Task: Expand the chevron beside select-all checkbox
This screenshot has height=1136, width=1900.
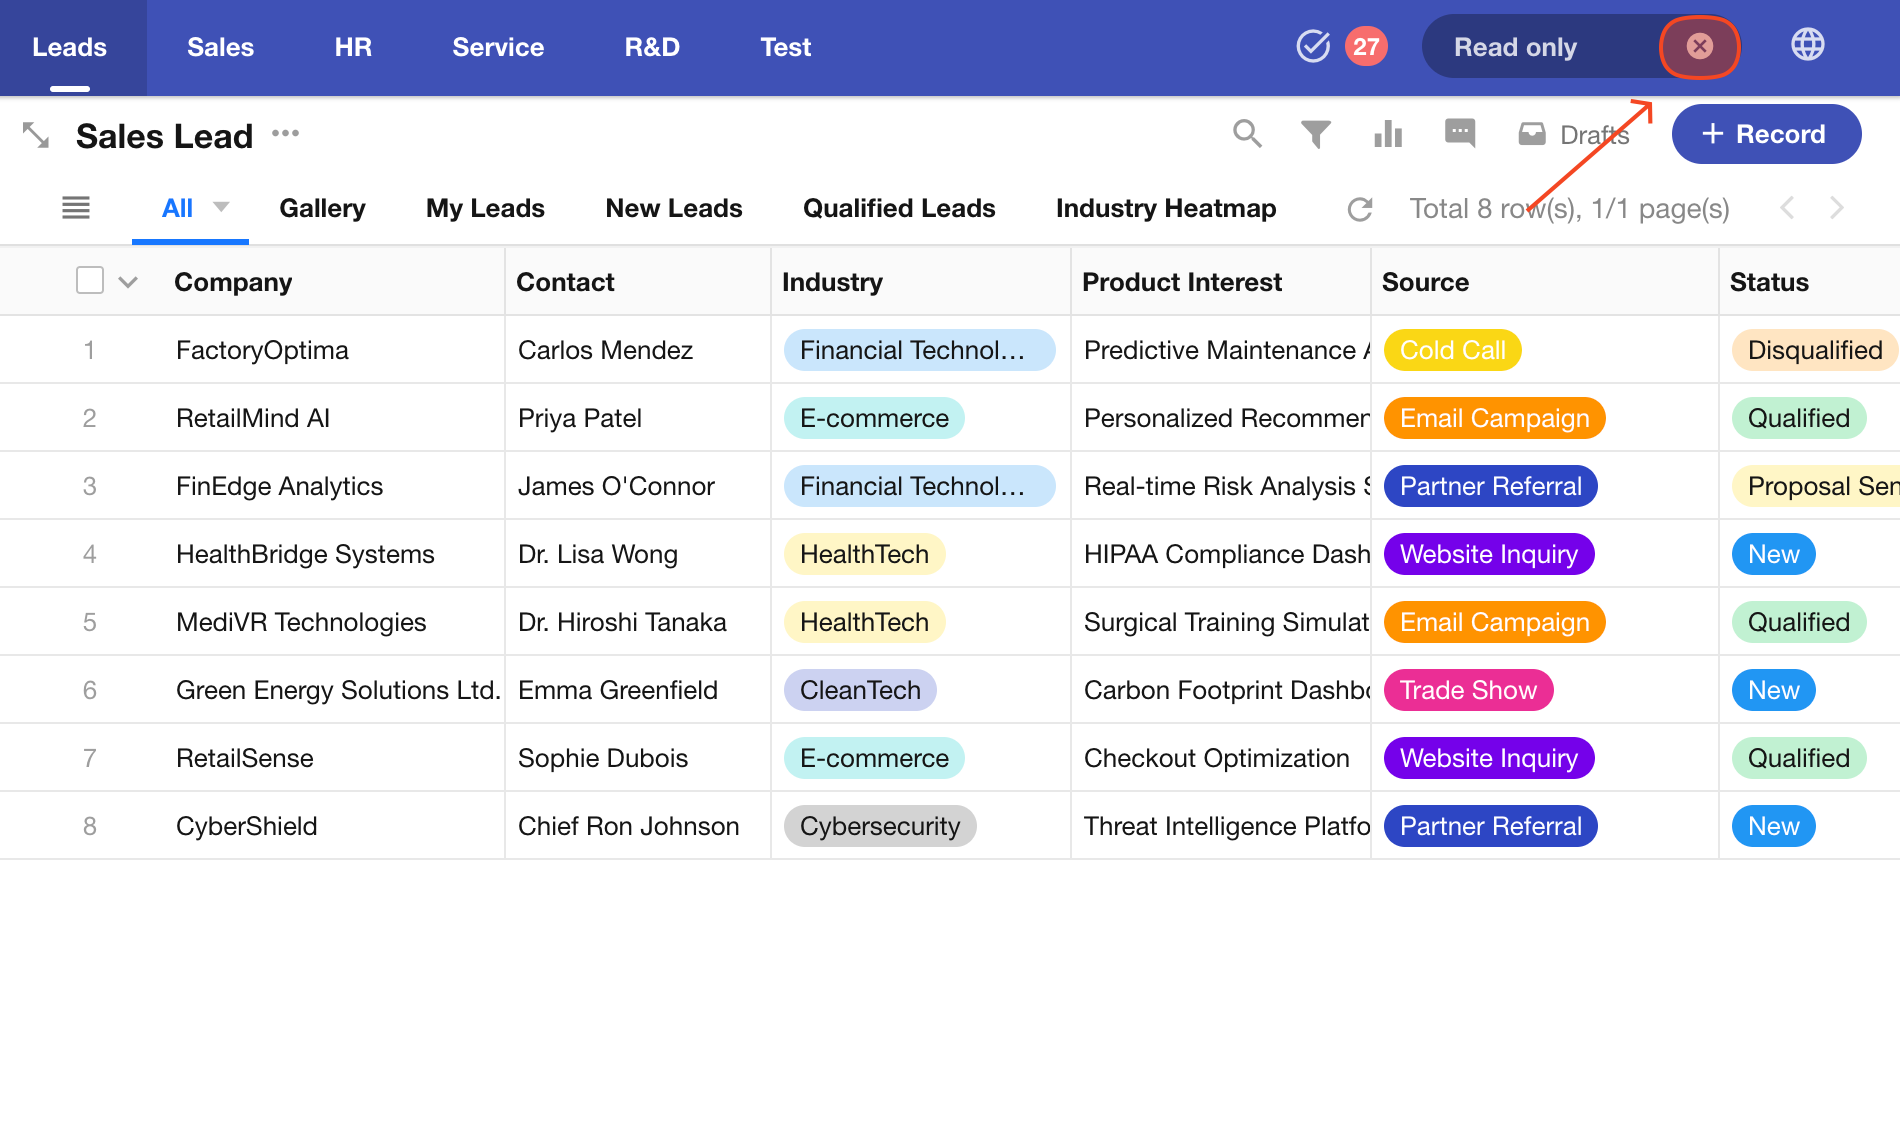Action: point(128,283)
